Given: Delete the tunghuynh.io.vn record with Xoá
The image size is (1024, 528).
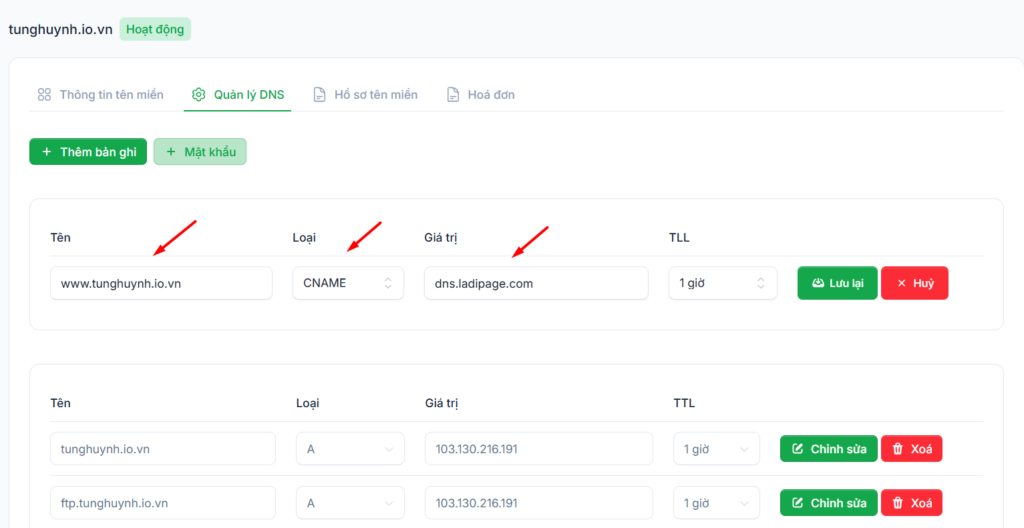Looking at the screenshot, I should pyautogui.click(x=912, y=449).
